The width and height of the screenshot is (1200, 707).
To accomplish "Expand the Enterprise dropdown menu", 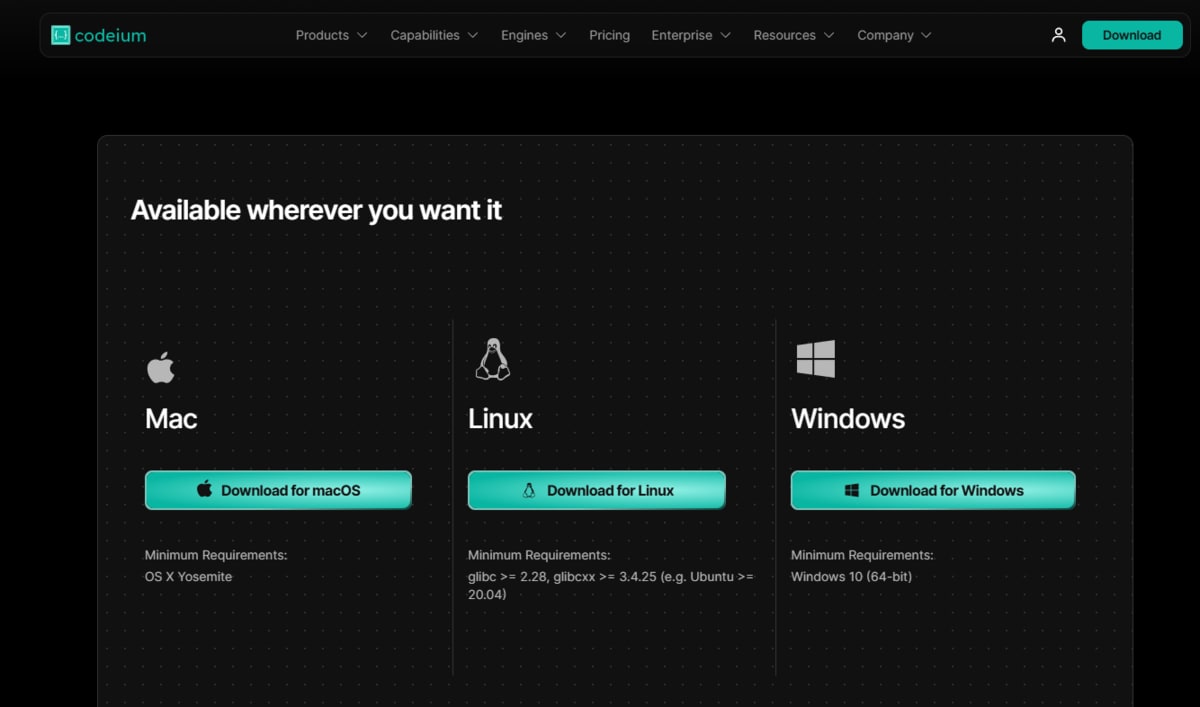I will (691, 35).
